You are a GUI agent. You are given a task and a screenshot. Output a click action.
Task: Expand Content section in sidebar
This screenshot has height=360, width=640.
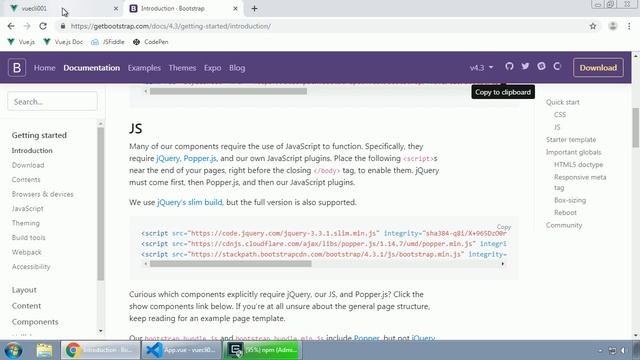click(26, 306)
